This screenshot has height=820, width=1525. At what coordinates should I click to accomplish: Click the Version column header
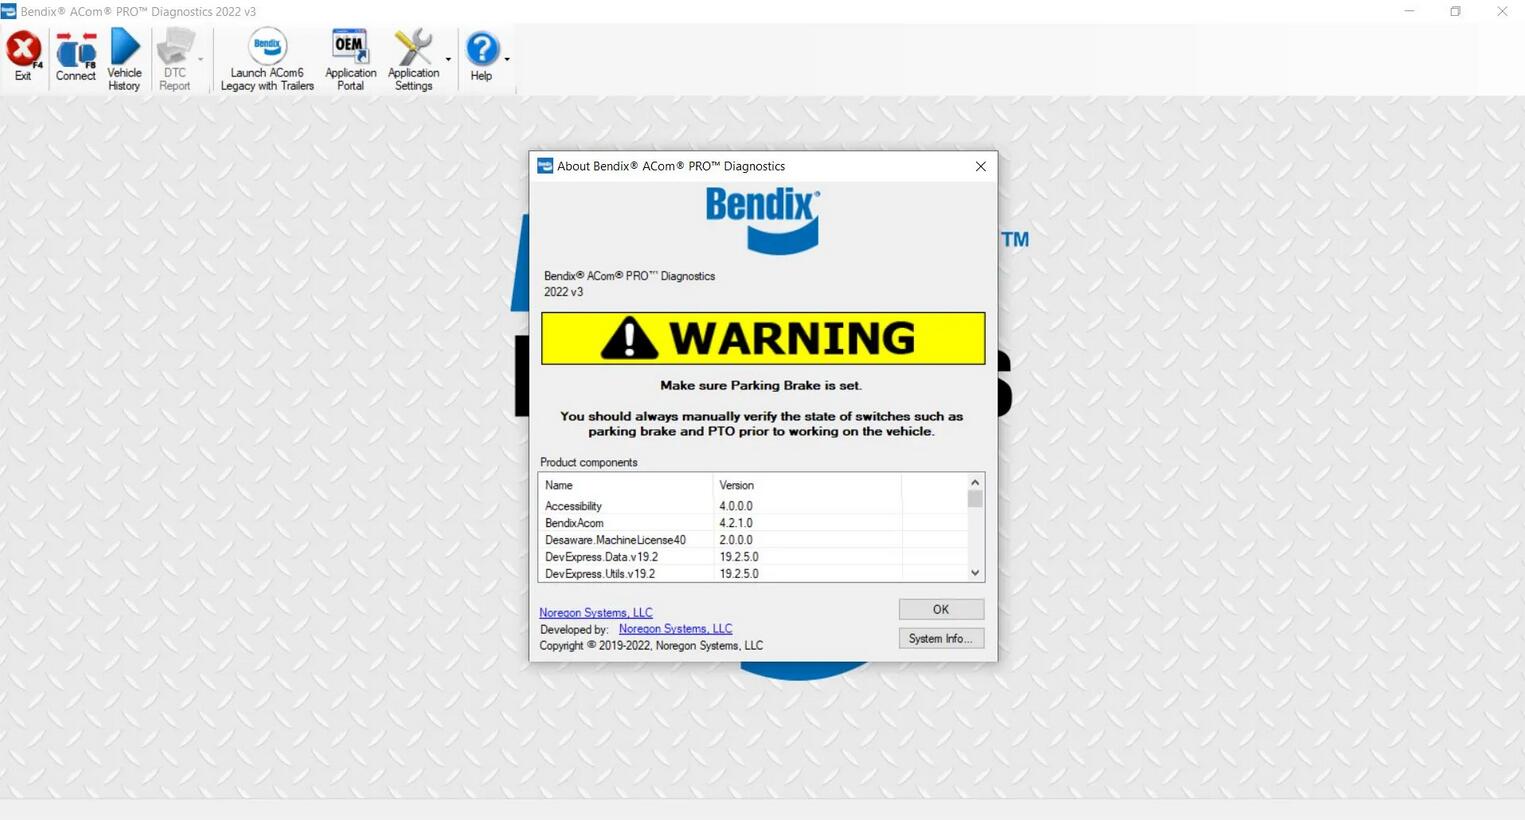click(x=807, y=485)
